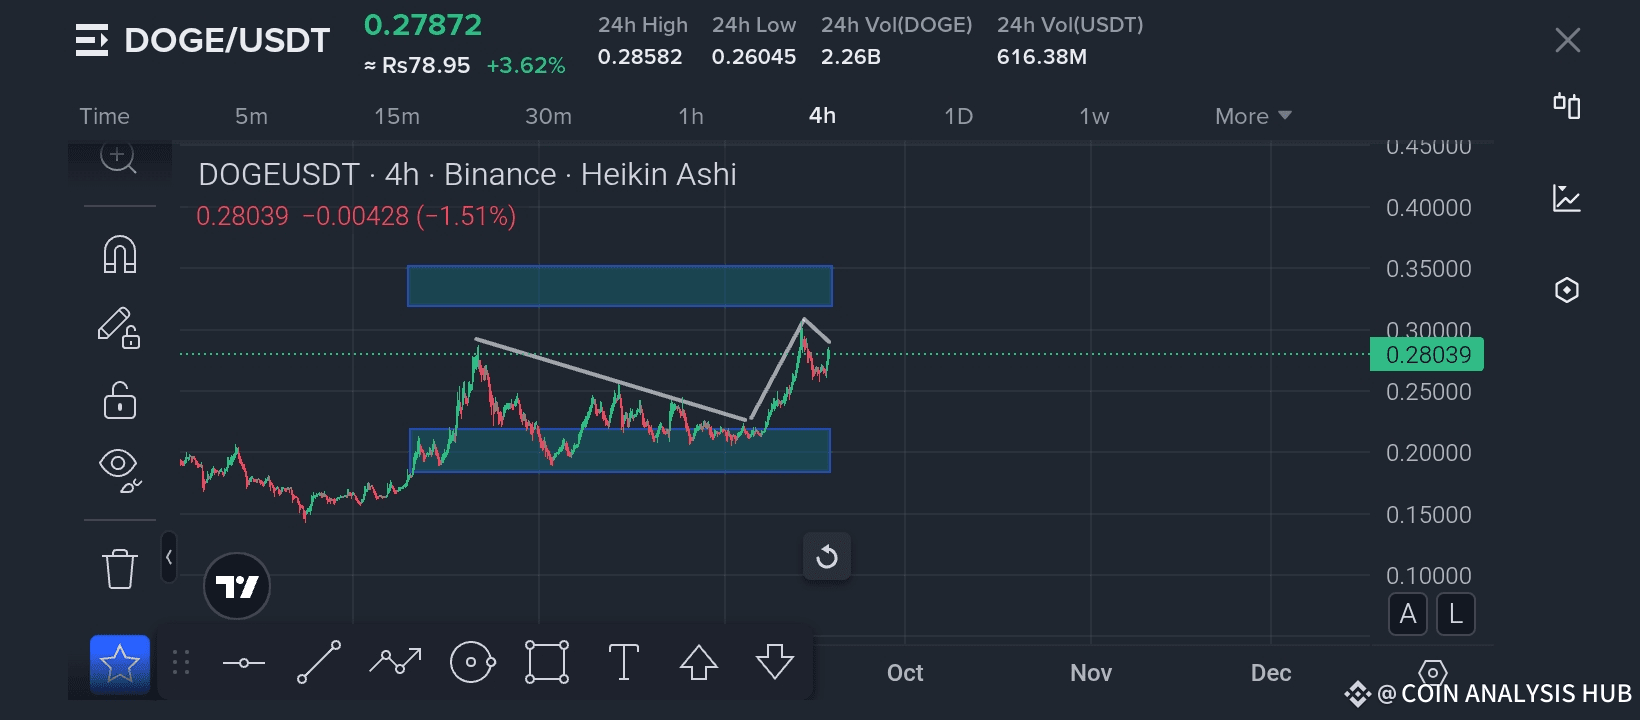This screenshot has height=720, width=1640.
Task: Insert a down arrow marker
Action: [775, 662]
